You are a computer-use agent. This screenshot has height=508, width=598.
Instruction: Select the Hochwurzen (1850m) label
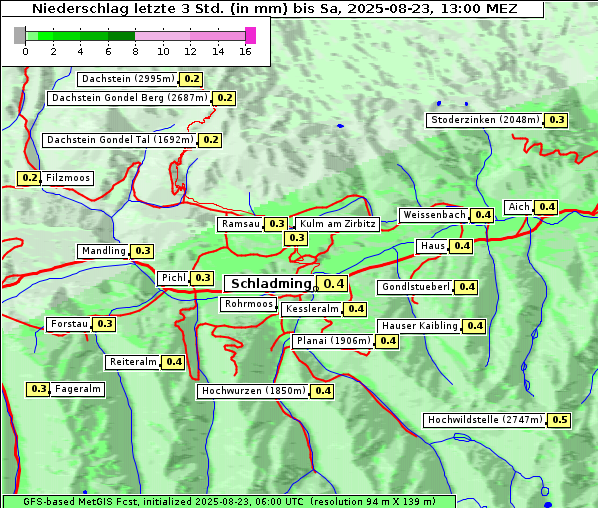coord(254,391)
